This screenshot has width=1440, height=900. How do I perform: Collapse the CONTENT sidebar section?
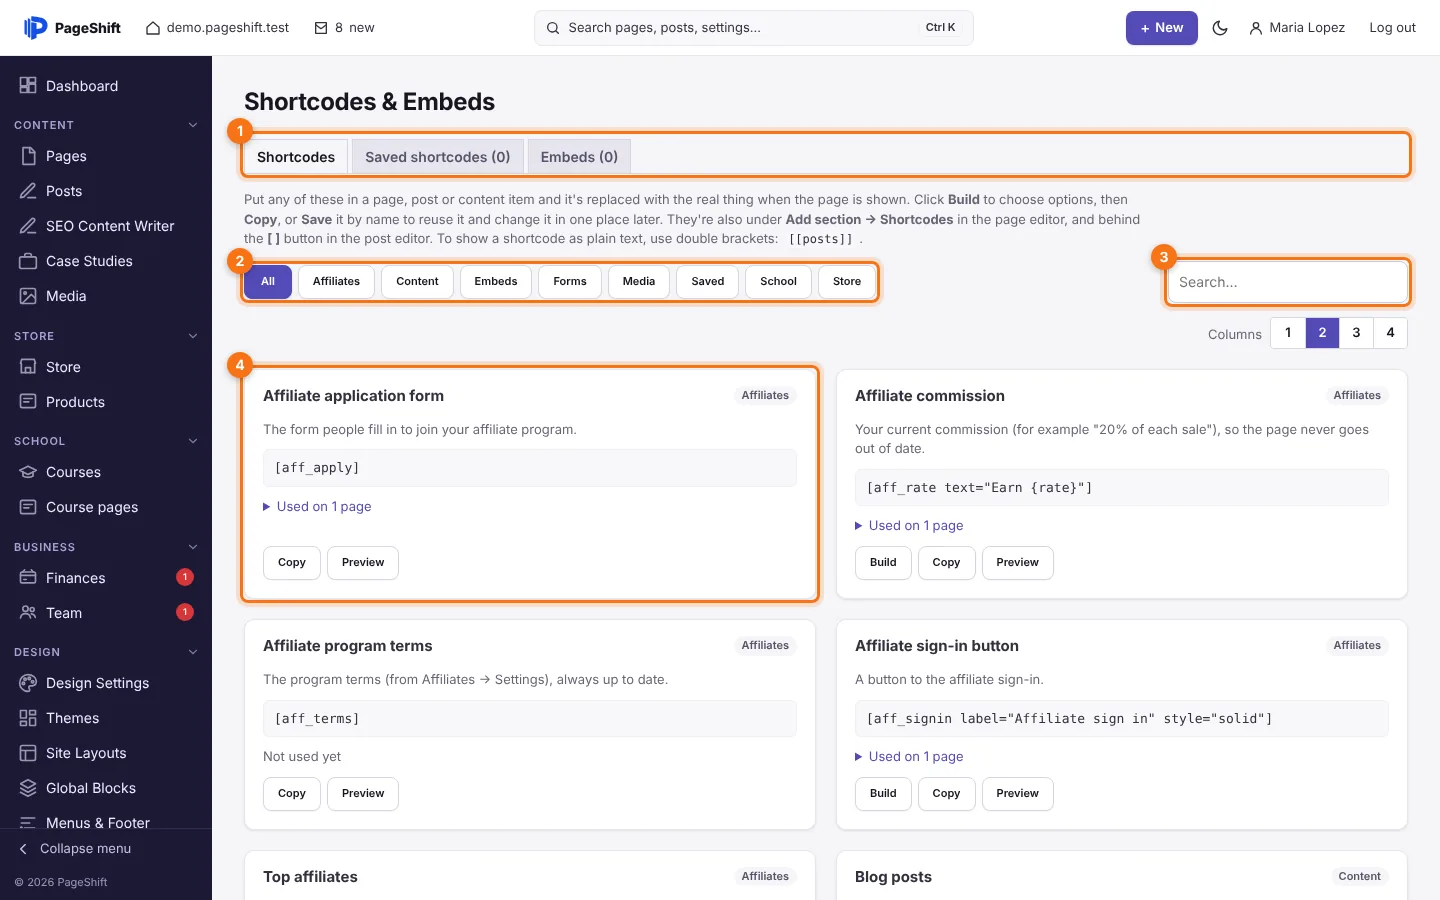point(193,125)
